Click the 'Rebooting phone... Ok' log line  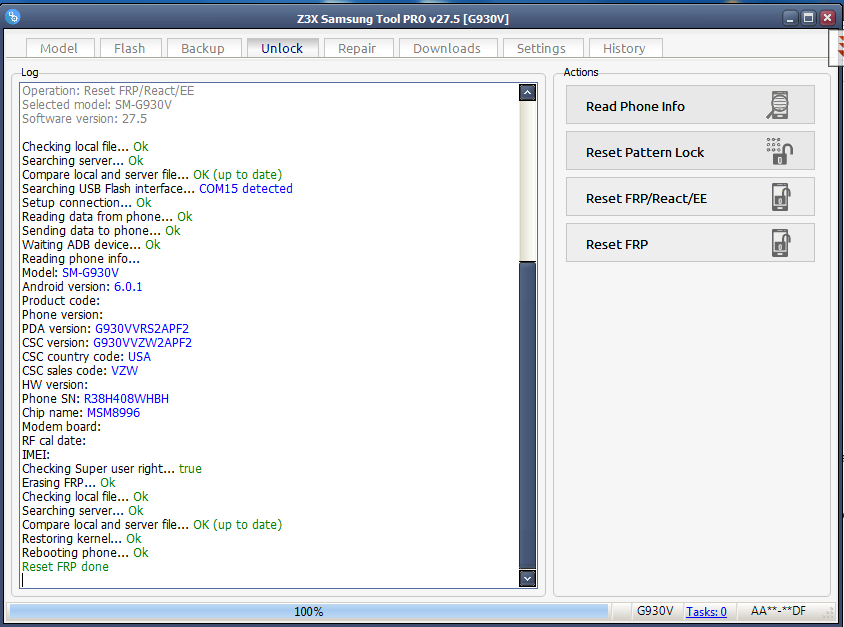click(x=85, y=553)
